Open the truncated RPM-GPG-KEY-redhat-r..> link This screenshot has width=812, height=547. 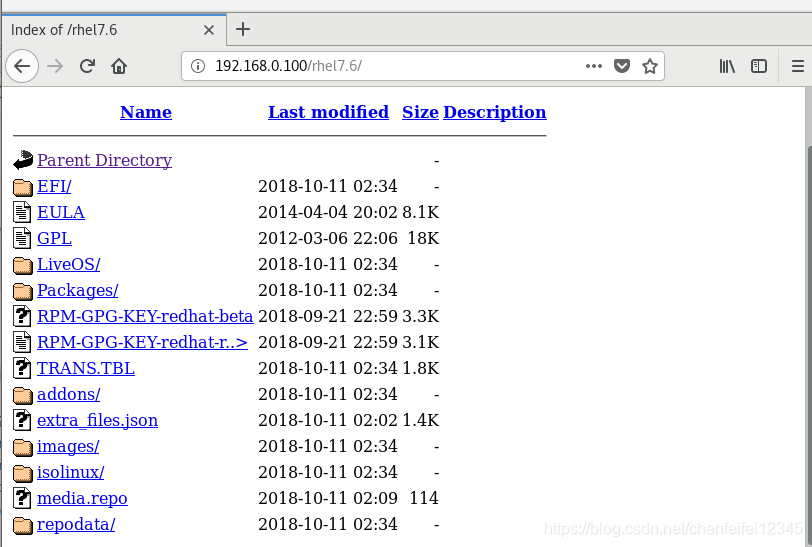tap(142, 342)
